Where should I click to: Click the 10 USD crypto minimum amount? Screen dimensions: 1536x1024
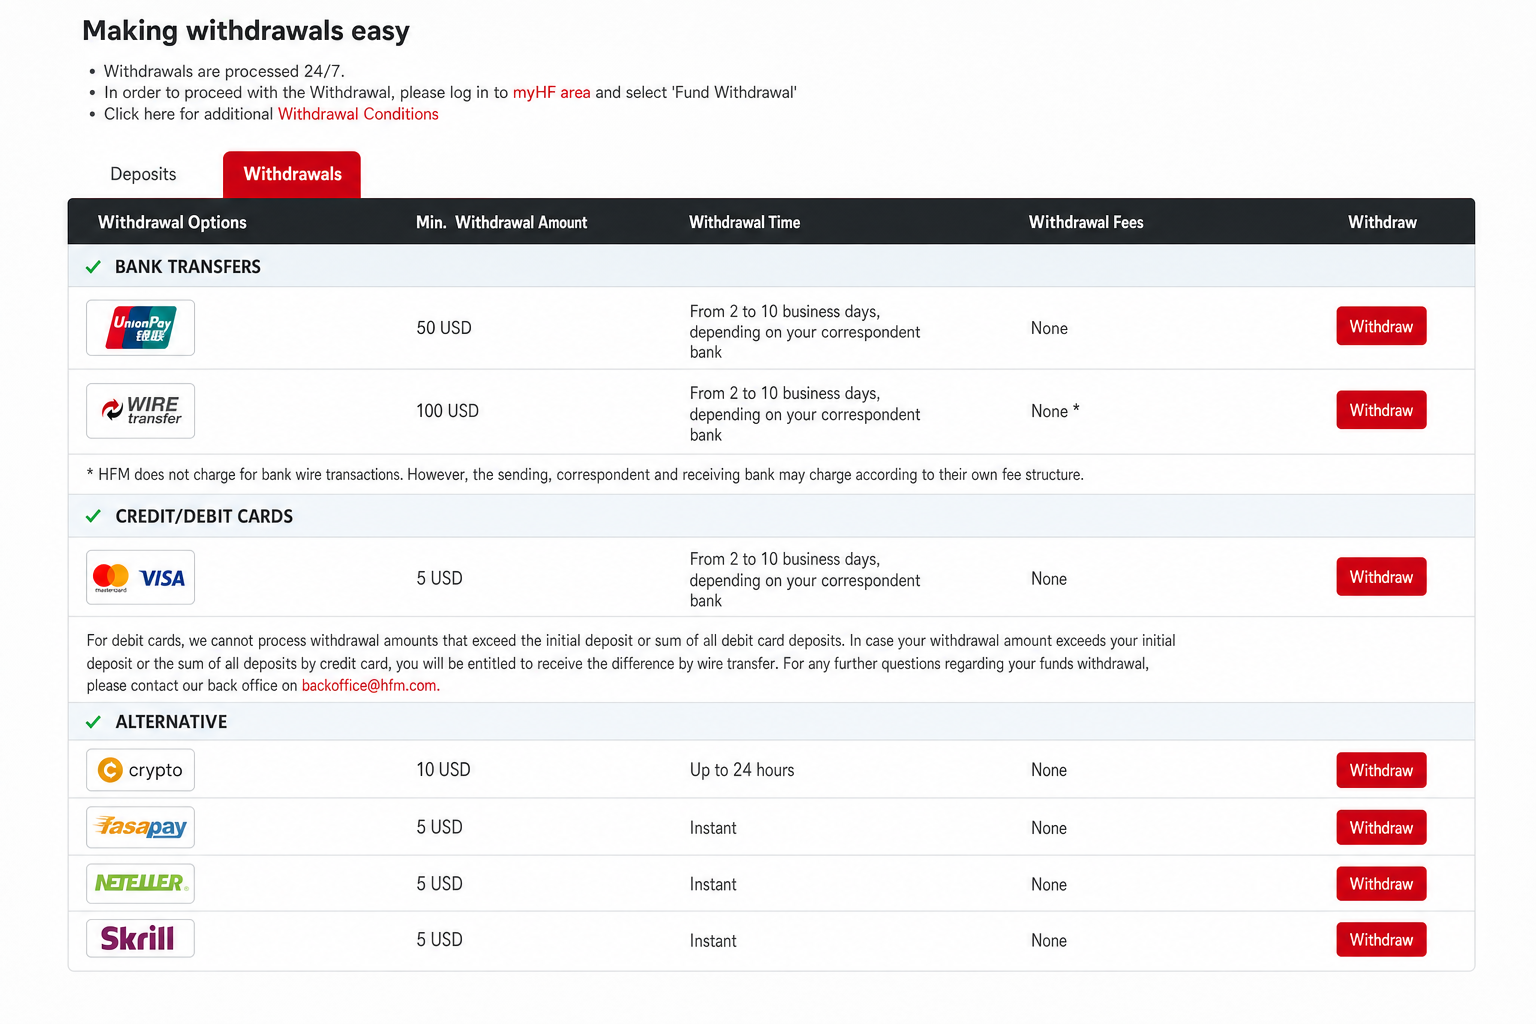(443, 770)
